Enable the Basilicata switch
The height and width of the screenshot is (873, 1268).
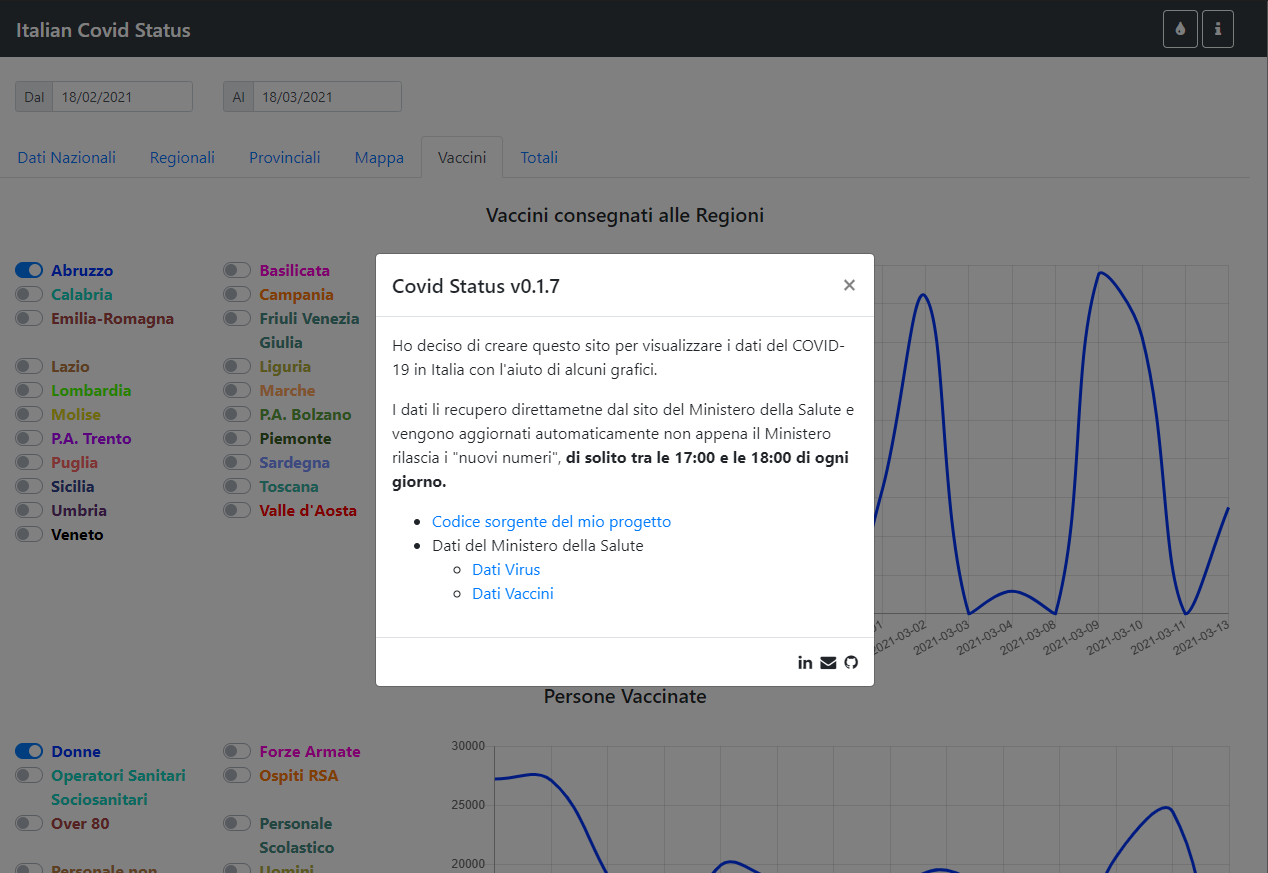click(237, 270)
